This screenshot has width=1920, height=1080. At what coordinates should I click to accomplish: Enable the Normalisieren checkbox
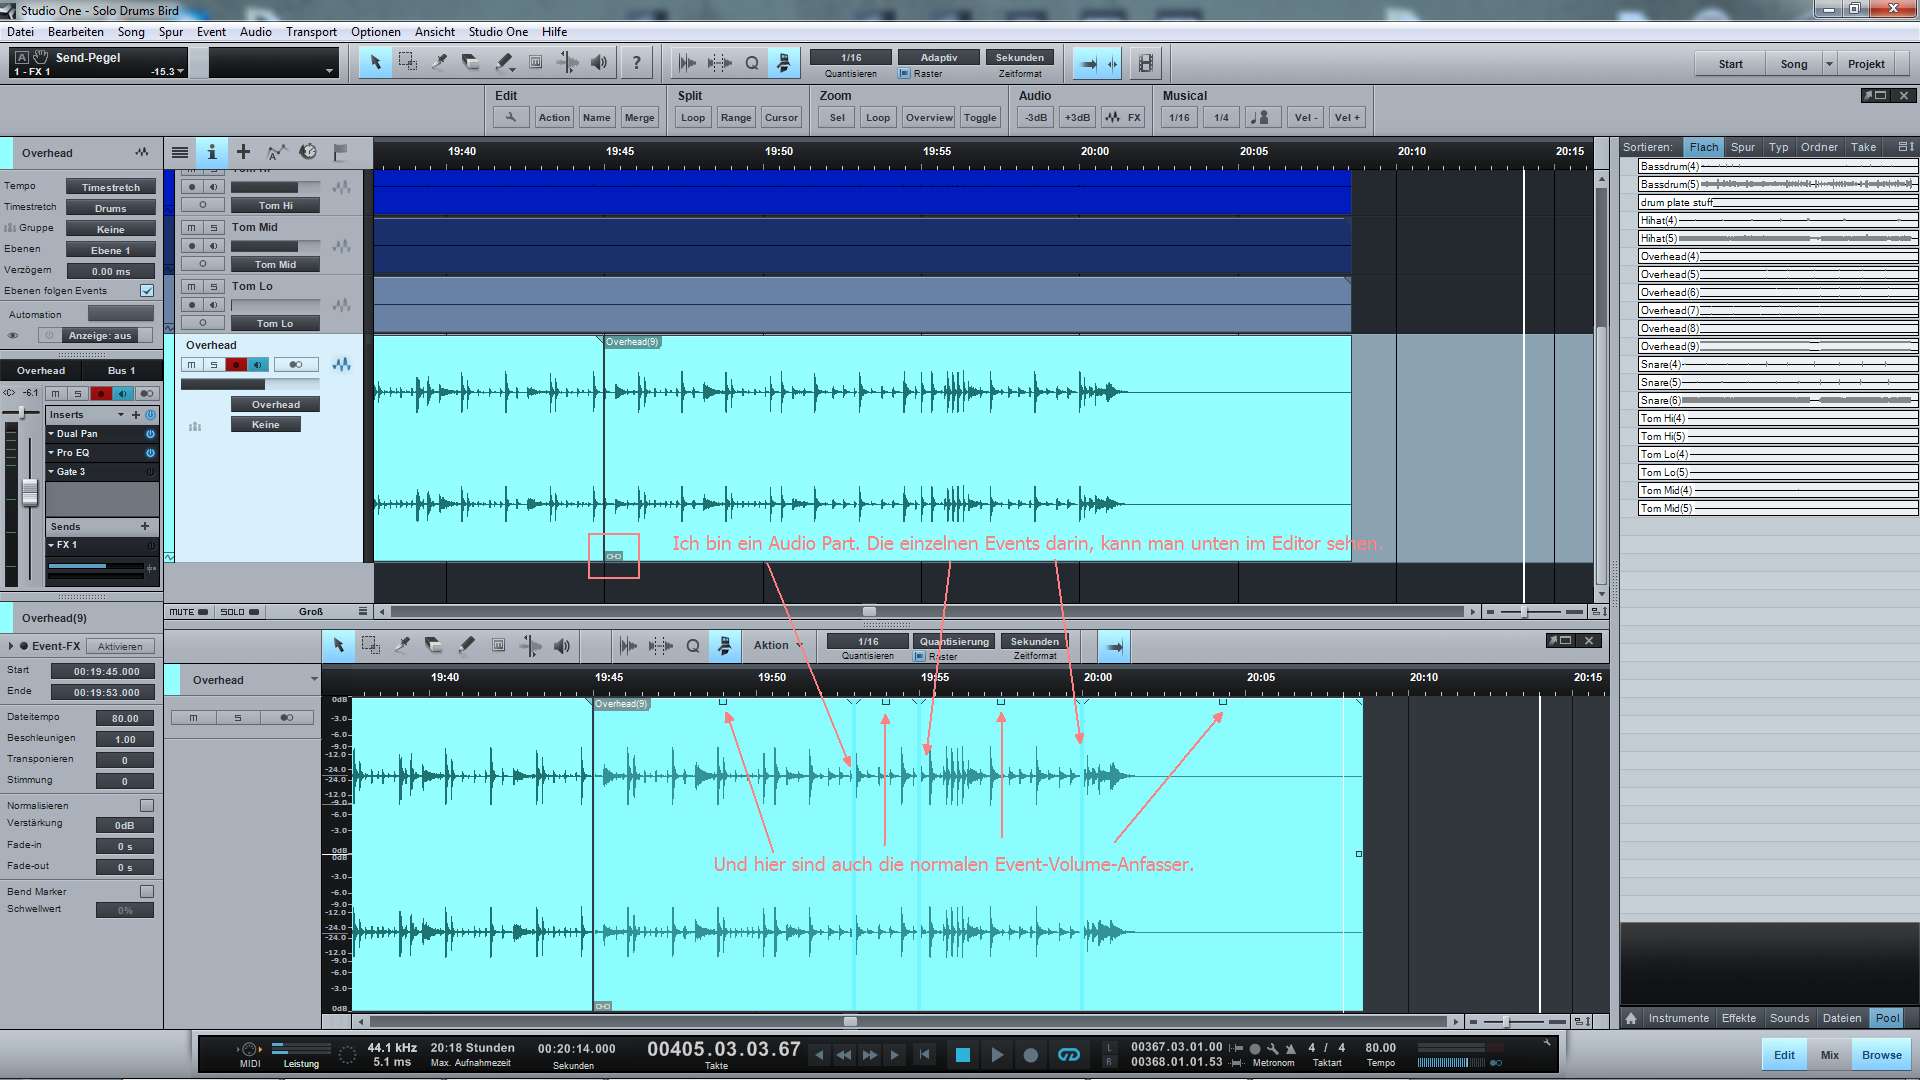click(147, 806)
